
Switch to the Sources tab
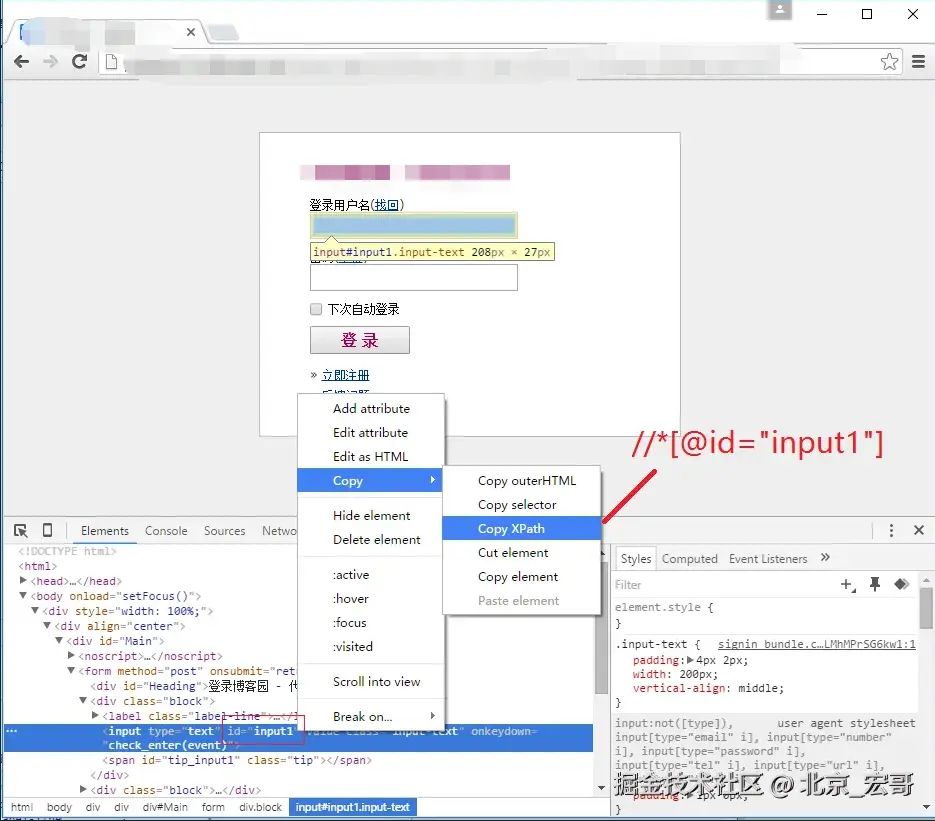point(224,531)
